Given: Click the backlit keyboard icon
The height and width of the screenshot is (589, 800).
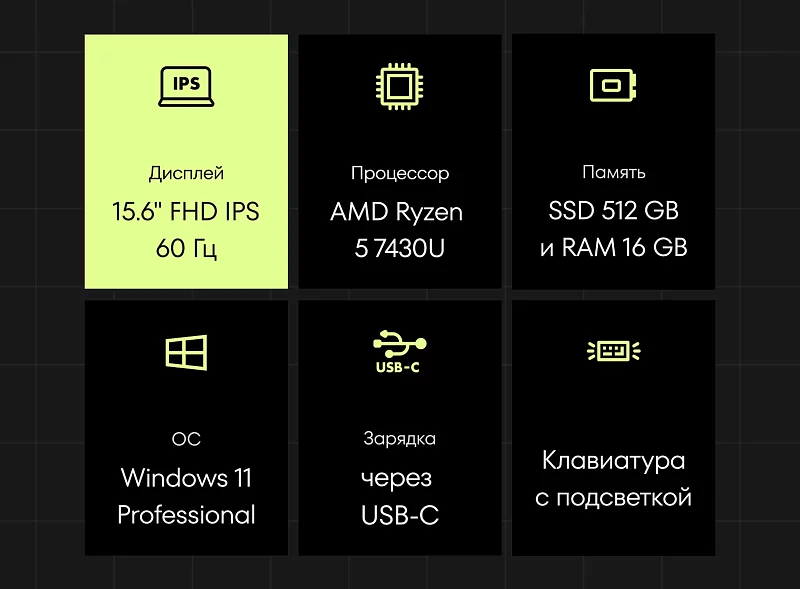Looking at the screenshot, I should [x=613, y=350].
